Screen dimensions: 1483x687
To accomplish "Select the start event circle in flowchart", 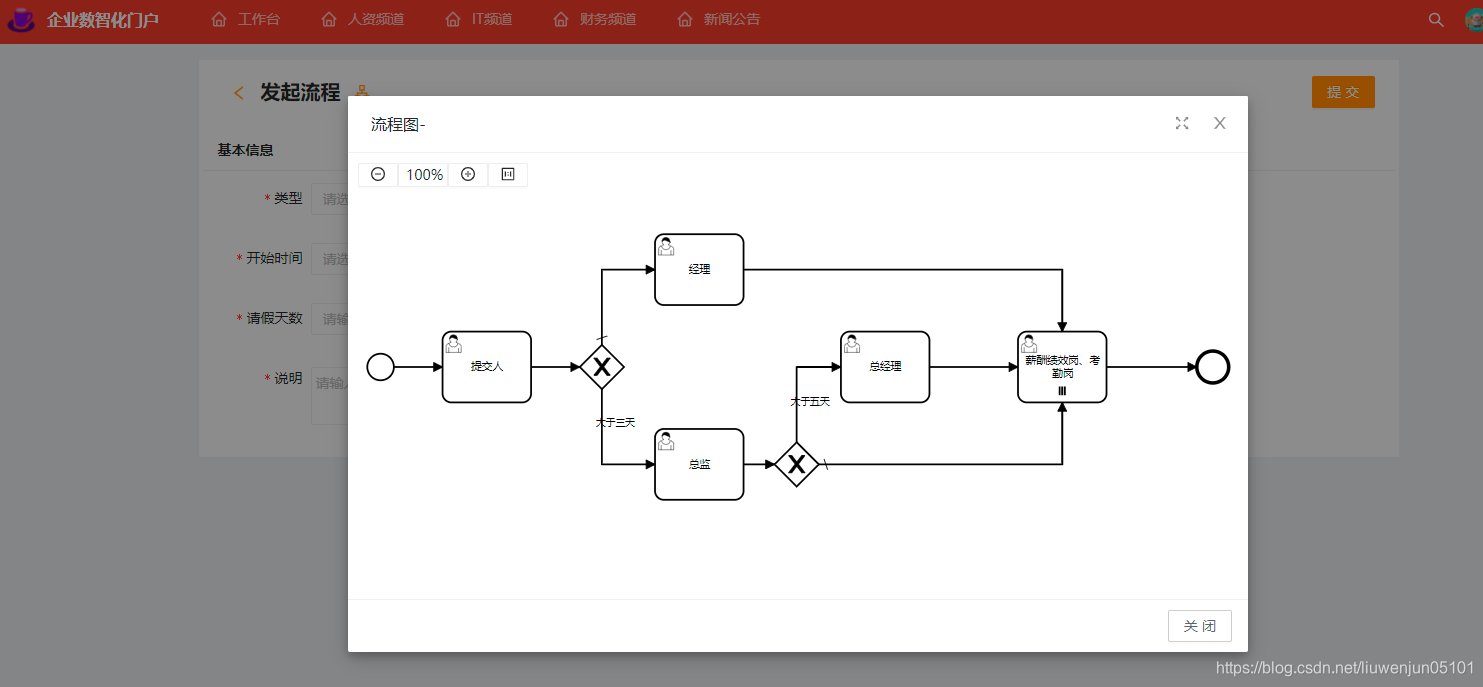I will tap(380, 367).
